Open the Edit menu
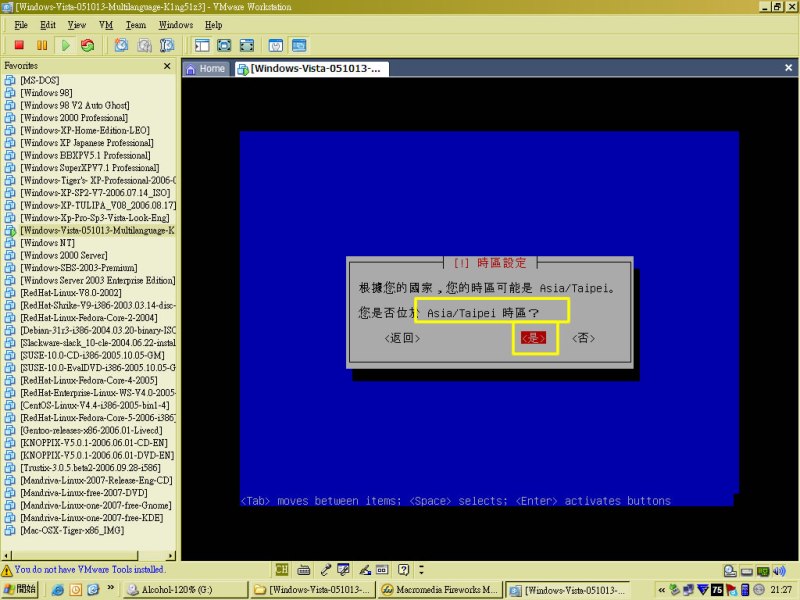This screenshot has height=600, width=800. [48, 25]
